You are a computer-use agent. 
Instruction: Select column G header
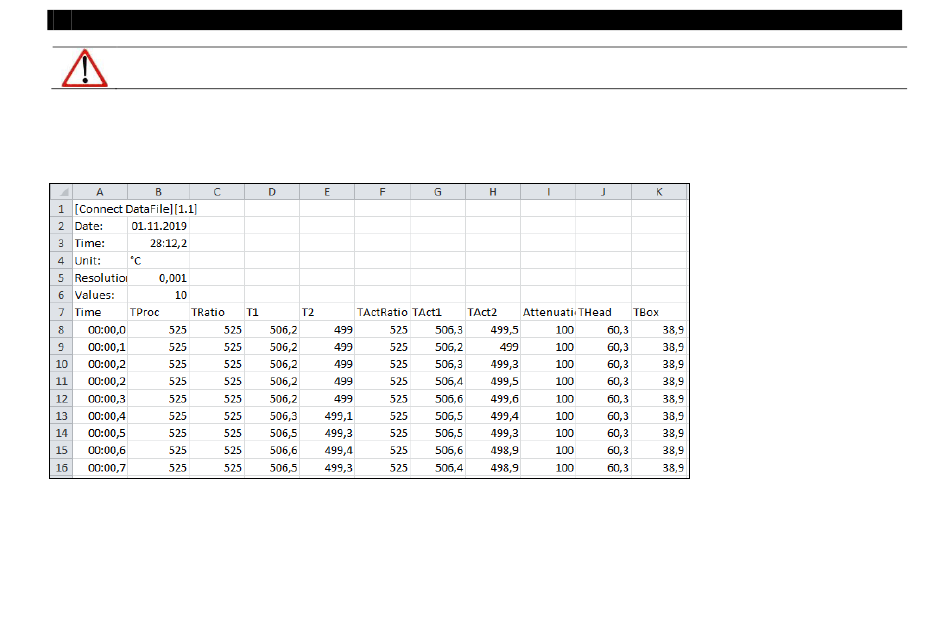pyautogui.click(x=438, y=192)
